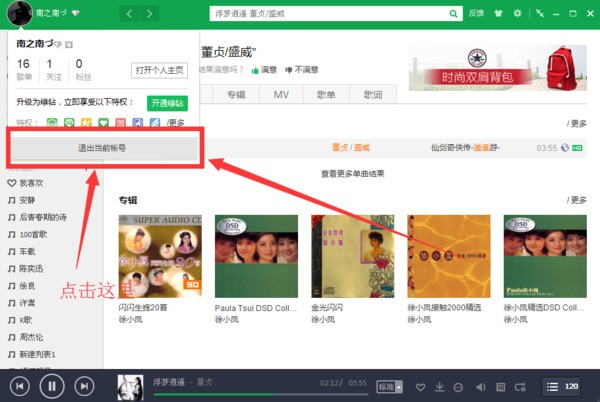600x402 pixels.
Task: Go back with the left arrow button
Action: coord(129,14)
